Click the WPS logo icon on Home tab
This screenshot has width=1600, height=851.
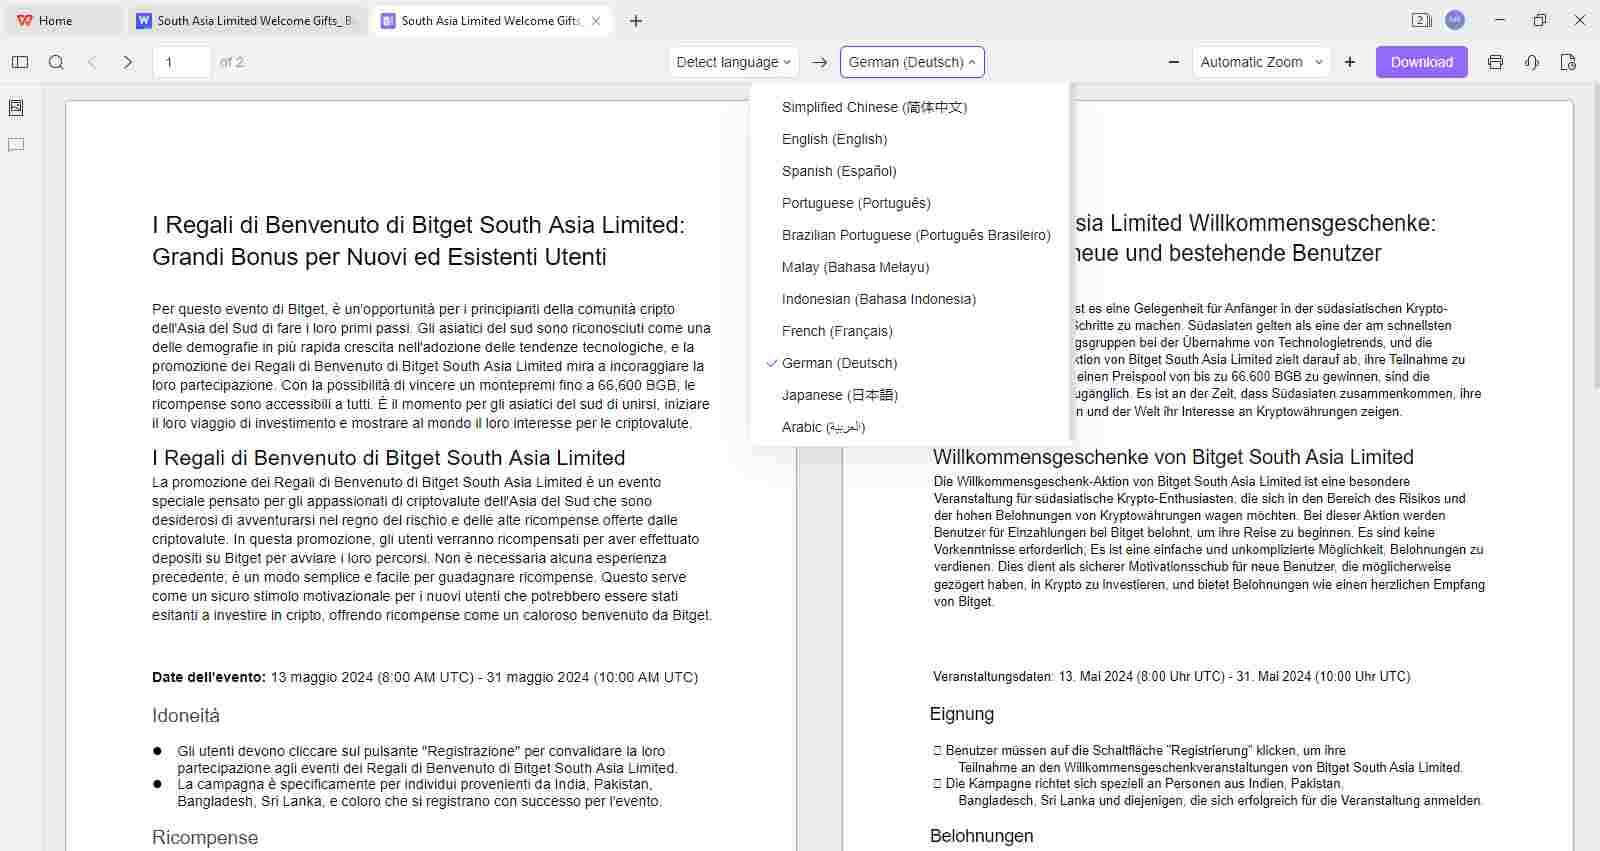pyautogui.click(x=24, y=20)
